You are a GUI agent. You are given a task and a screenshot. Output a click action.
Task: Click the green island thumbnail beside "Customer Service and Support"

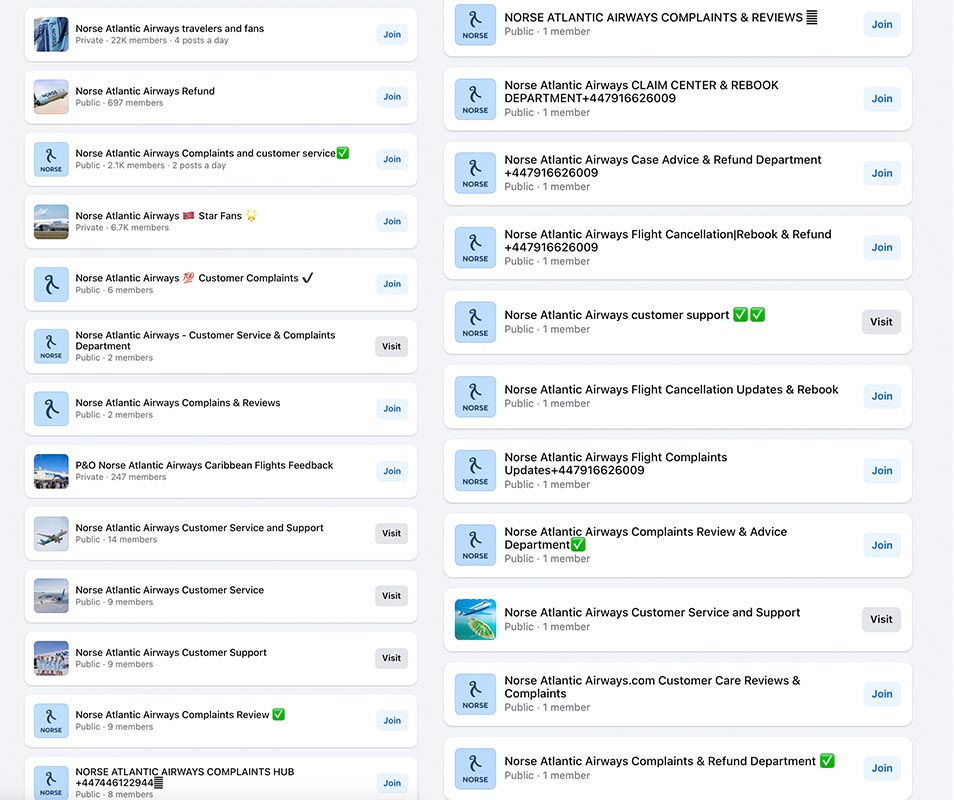(x=475, y=619)
